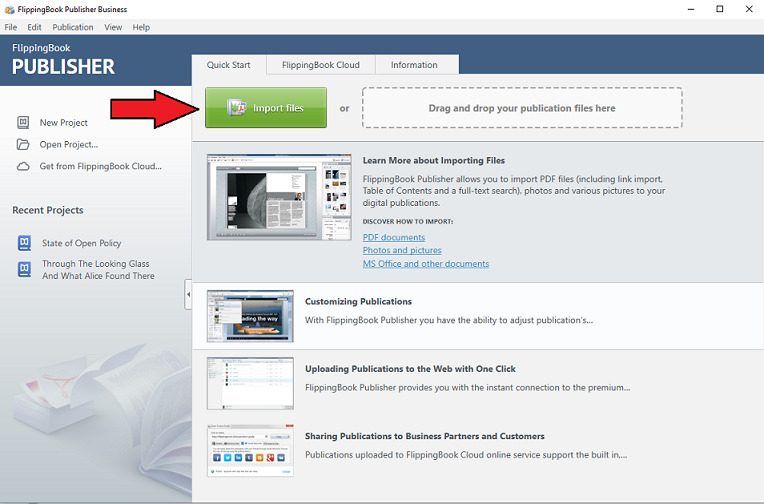The height and width of the screenshot is (504, 764).
Task: Select the New Project label
Action: pyautogui.click(x=64, y=123)
